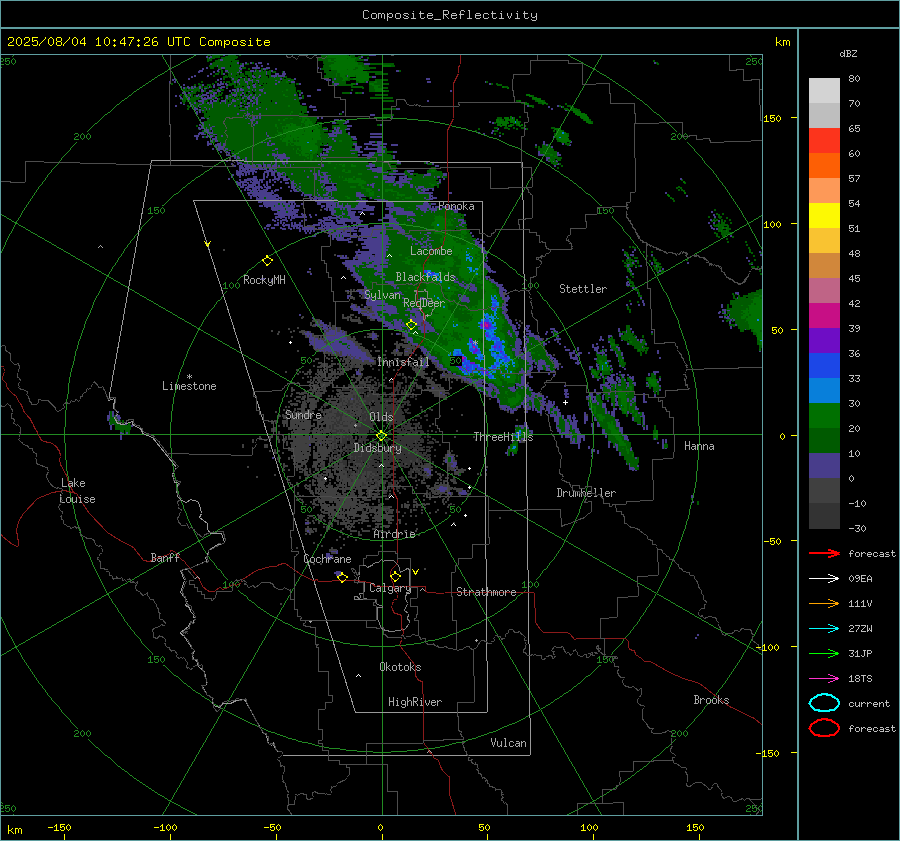Select the dark gray -30 dBZ swatch

[824, 516]
